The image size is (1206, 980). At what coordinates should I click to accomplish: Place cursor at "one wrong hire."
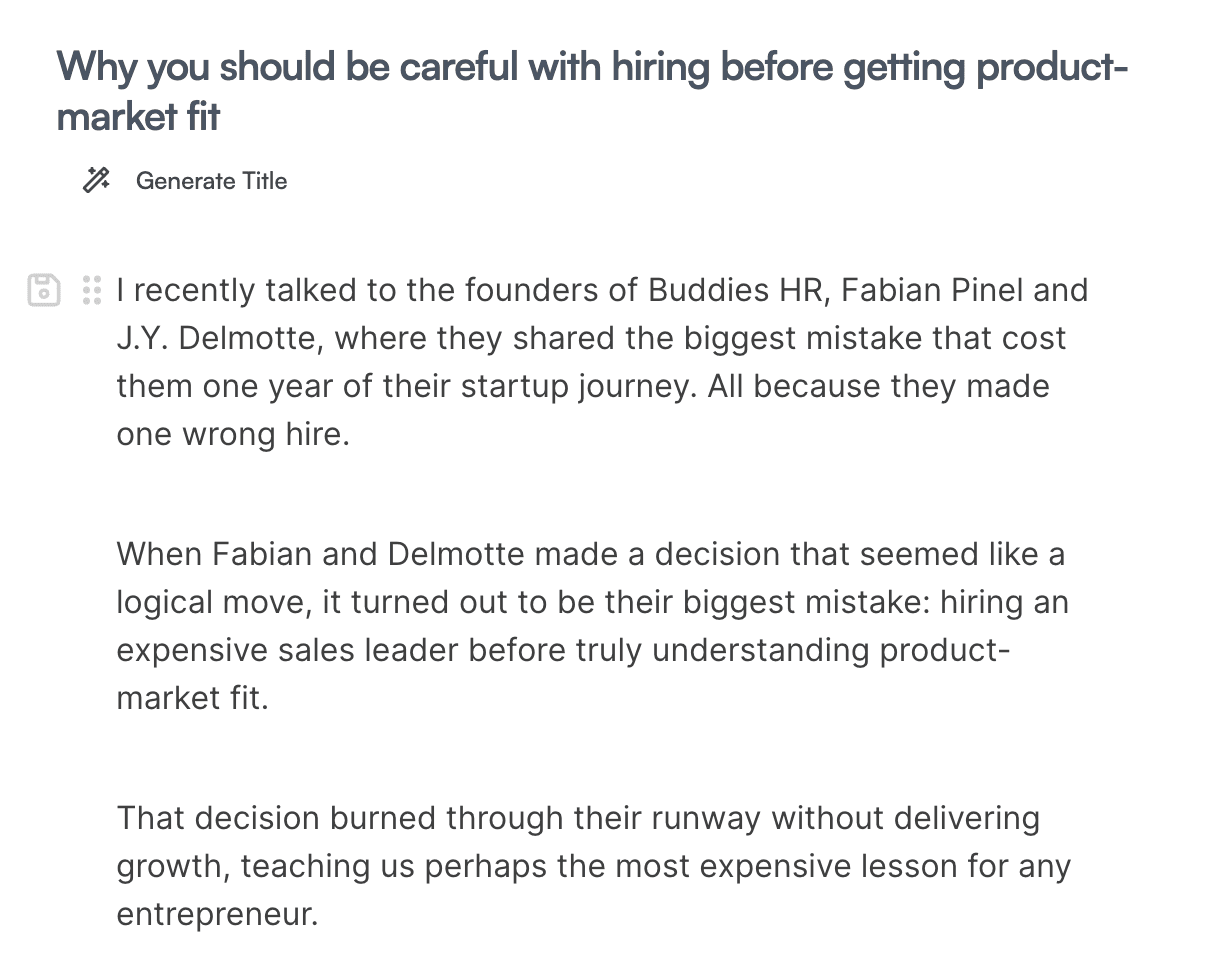coord(233,435)
